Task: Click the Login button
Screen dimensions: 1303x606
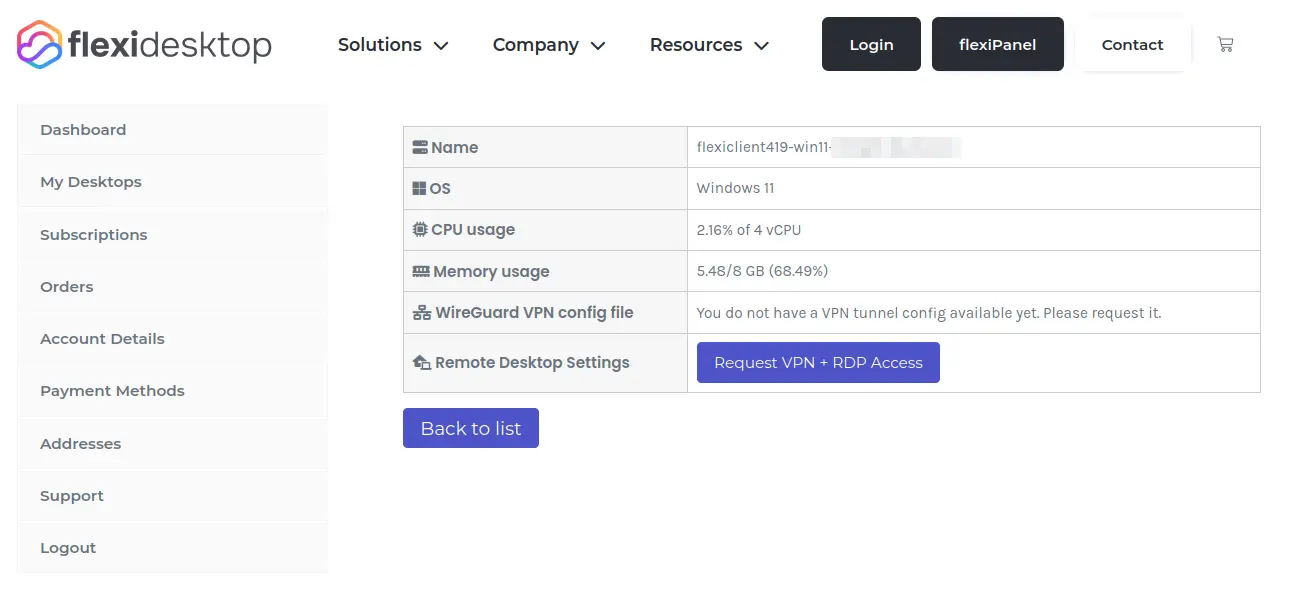Action: pyautogui.click(x=871, y=44)
